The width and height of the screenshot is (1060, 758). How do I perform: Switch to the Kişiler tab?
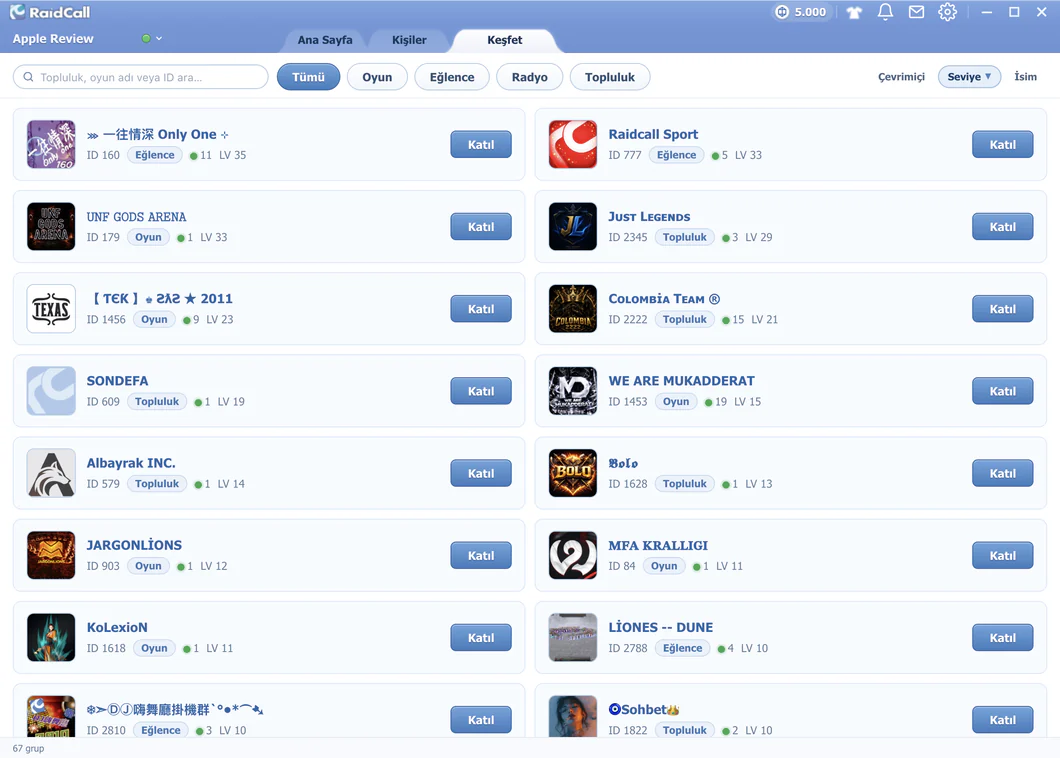coord(409,40)
